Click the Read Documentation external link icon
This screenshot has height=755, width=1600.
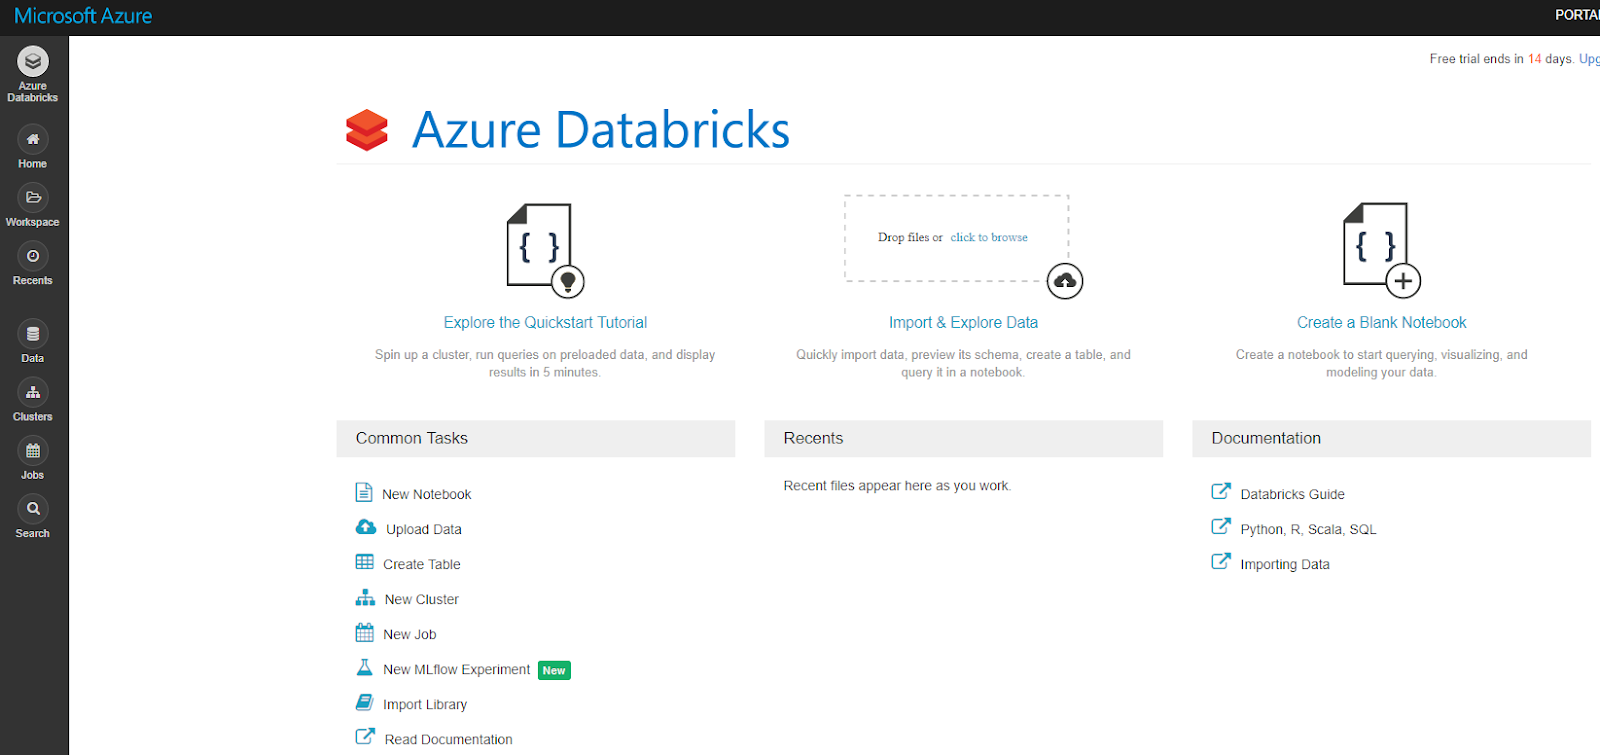tap(365, 737)
